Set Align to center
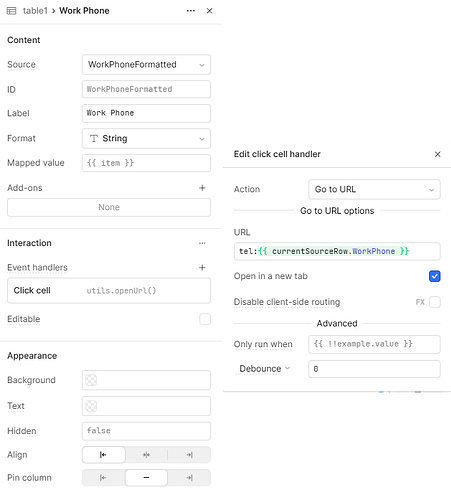This screenshot has width=451, height=500. [x=146, y=455]
